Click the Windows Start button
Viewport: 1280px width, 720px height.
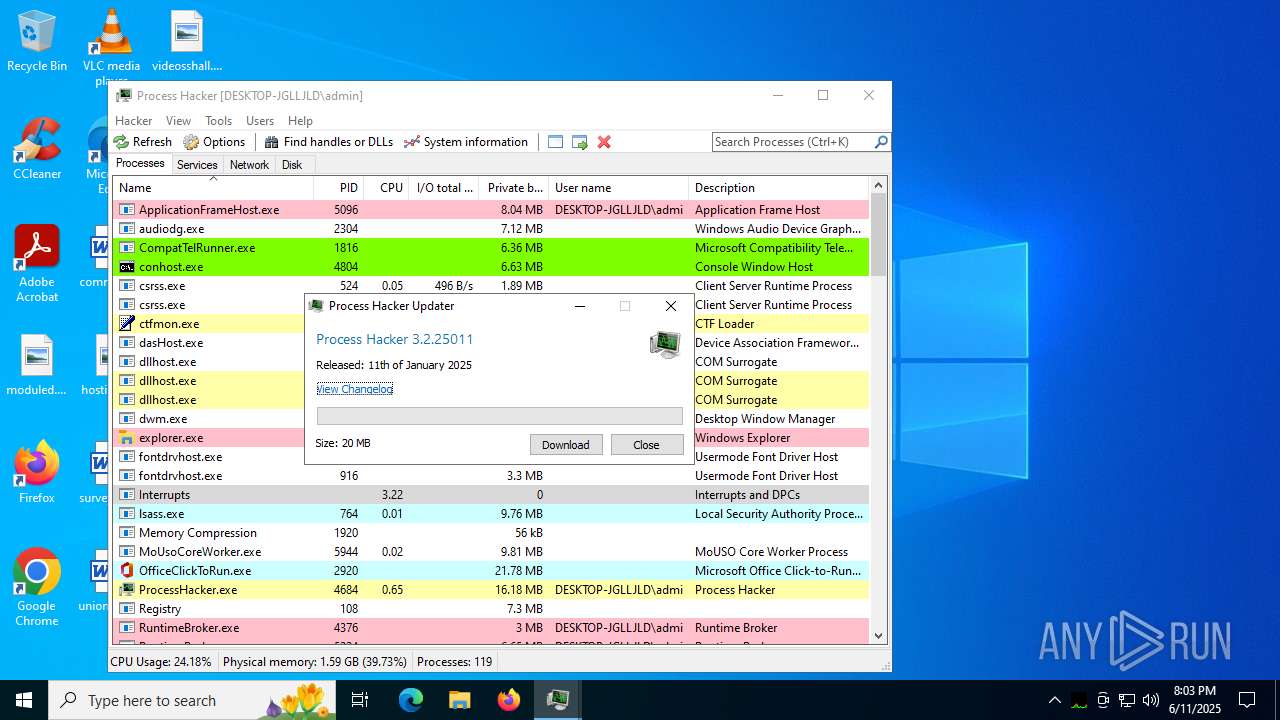click(x=24, y=700)
